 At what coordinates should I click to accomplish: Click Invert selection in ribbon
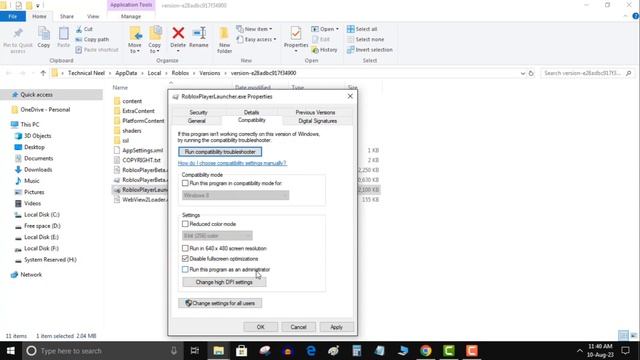click(x=369, y=50)
